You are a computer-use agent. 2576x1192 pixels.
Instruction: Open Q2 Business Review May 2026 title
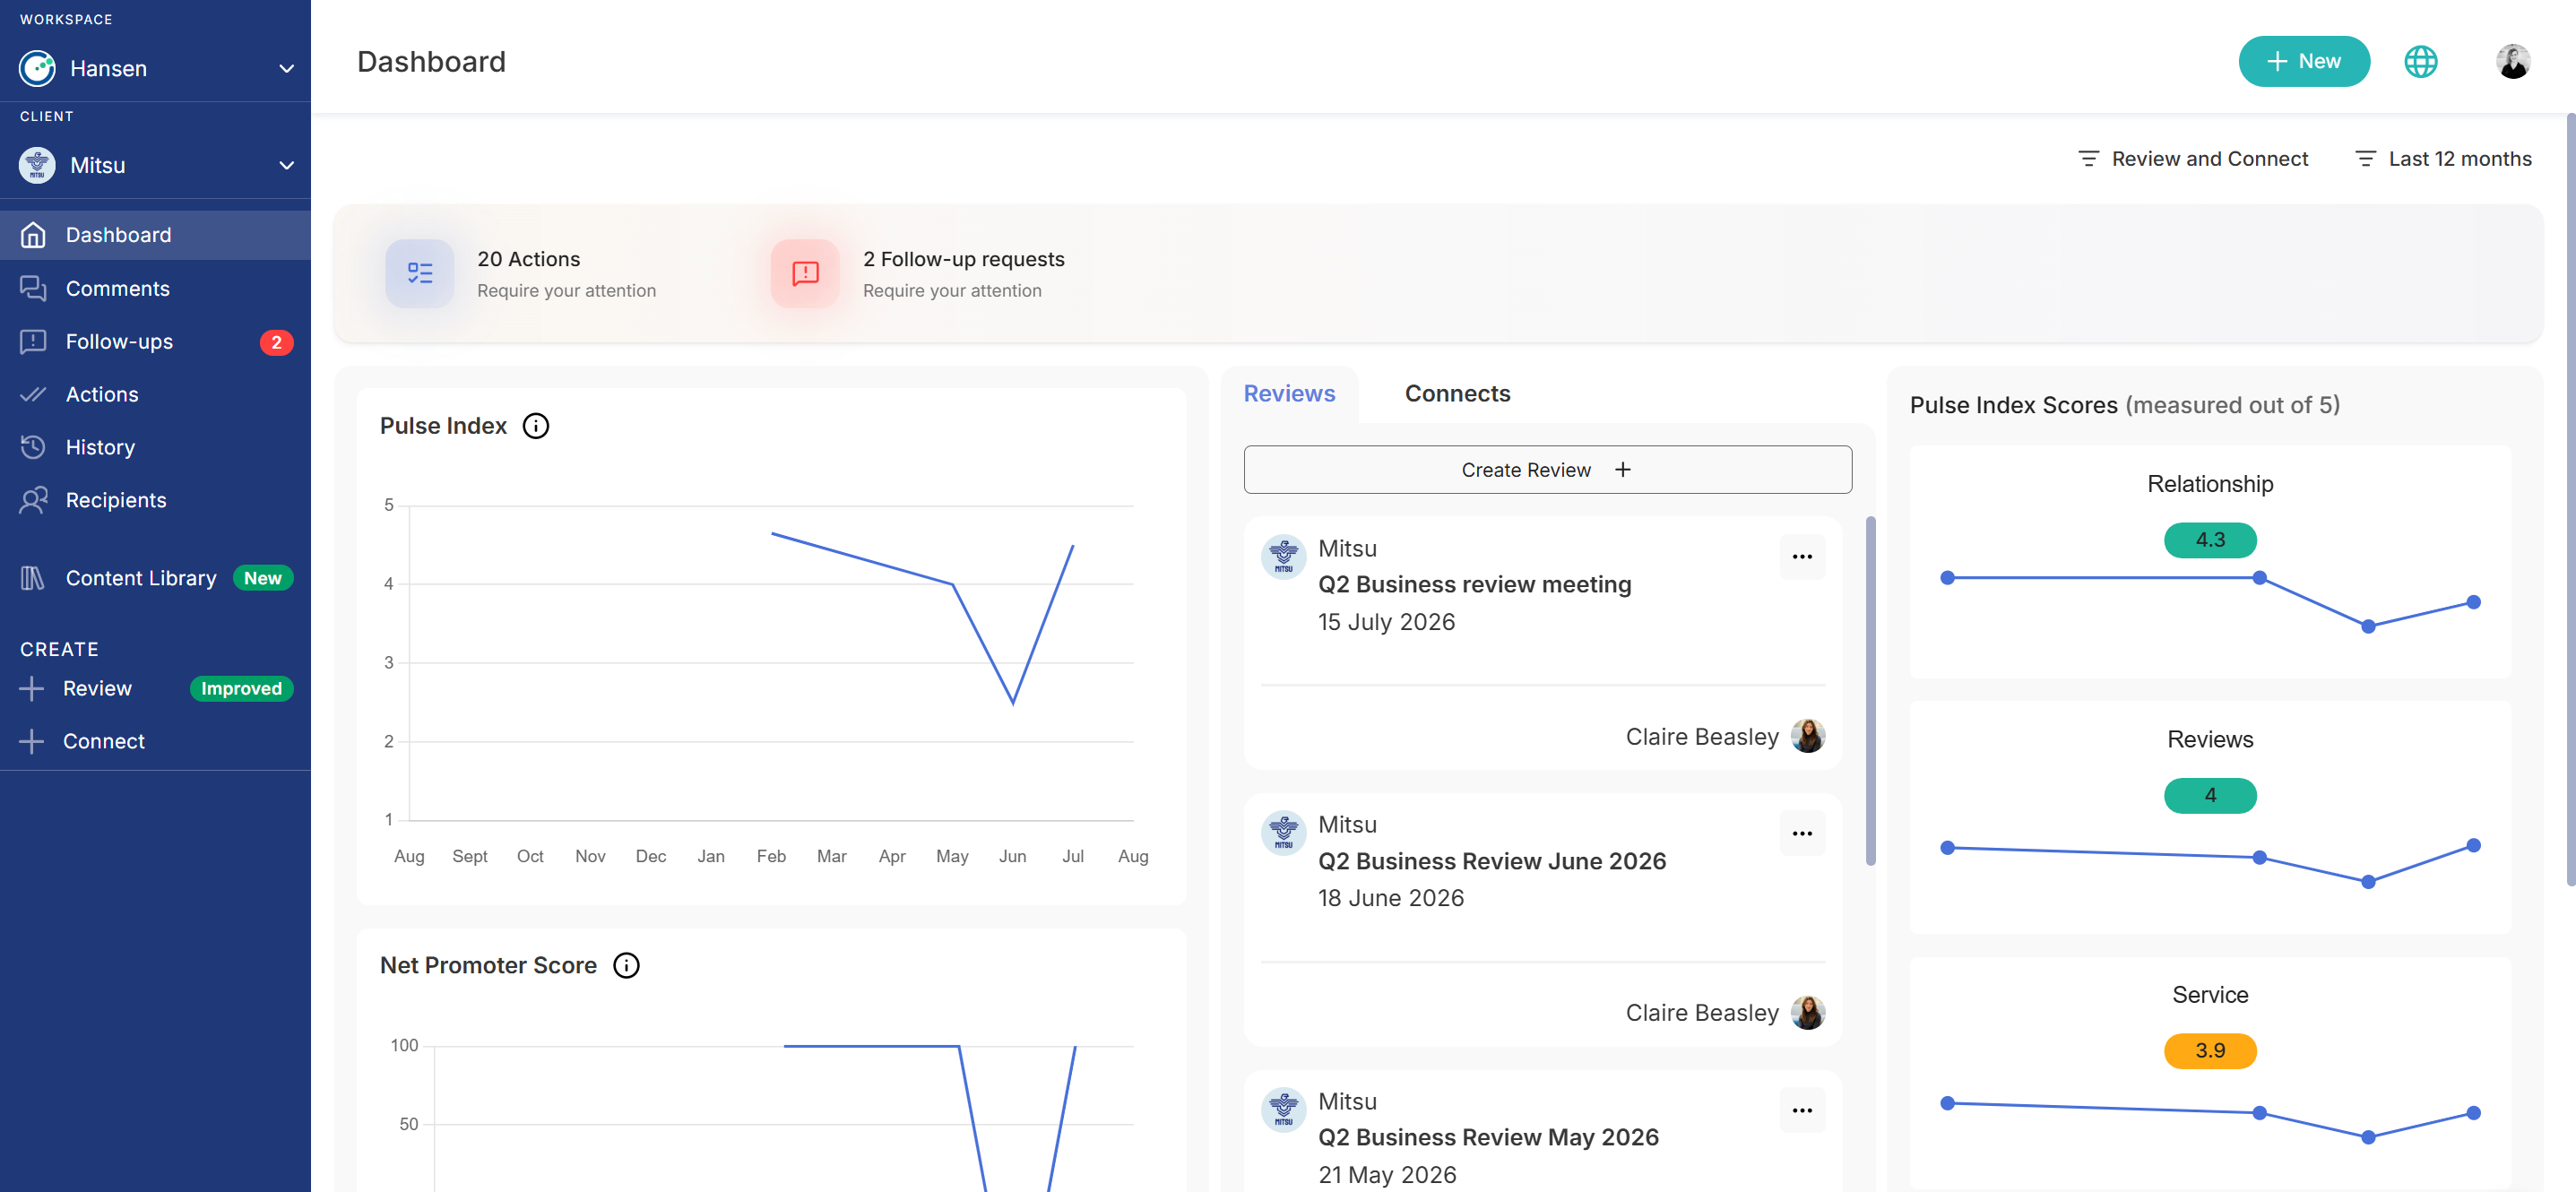[1488, 1138]
